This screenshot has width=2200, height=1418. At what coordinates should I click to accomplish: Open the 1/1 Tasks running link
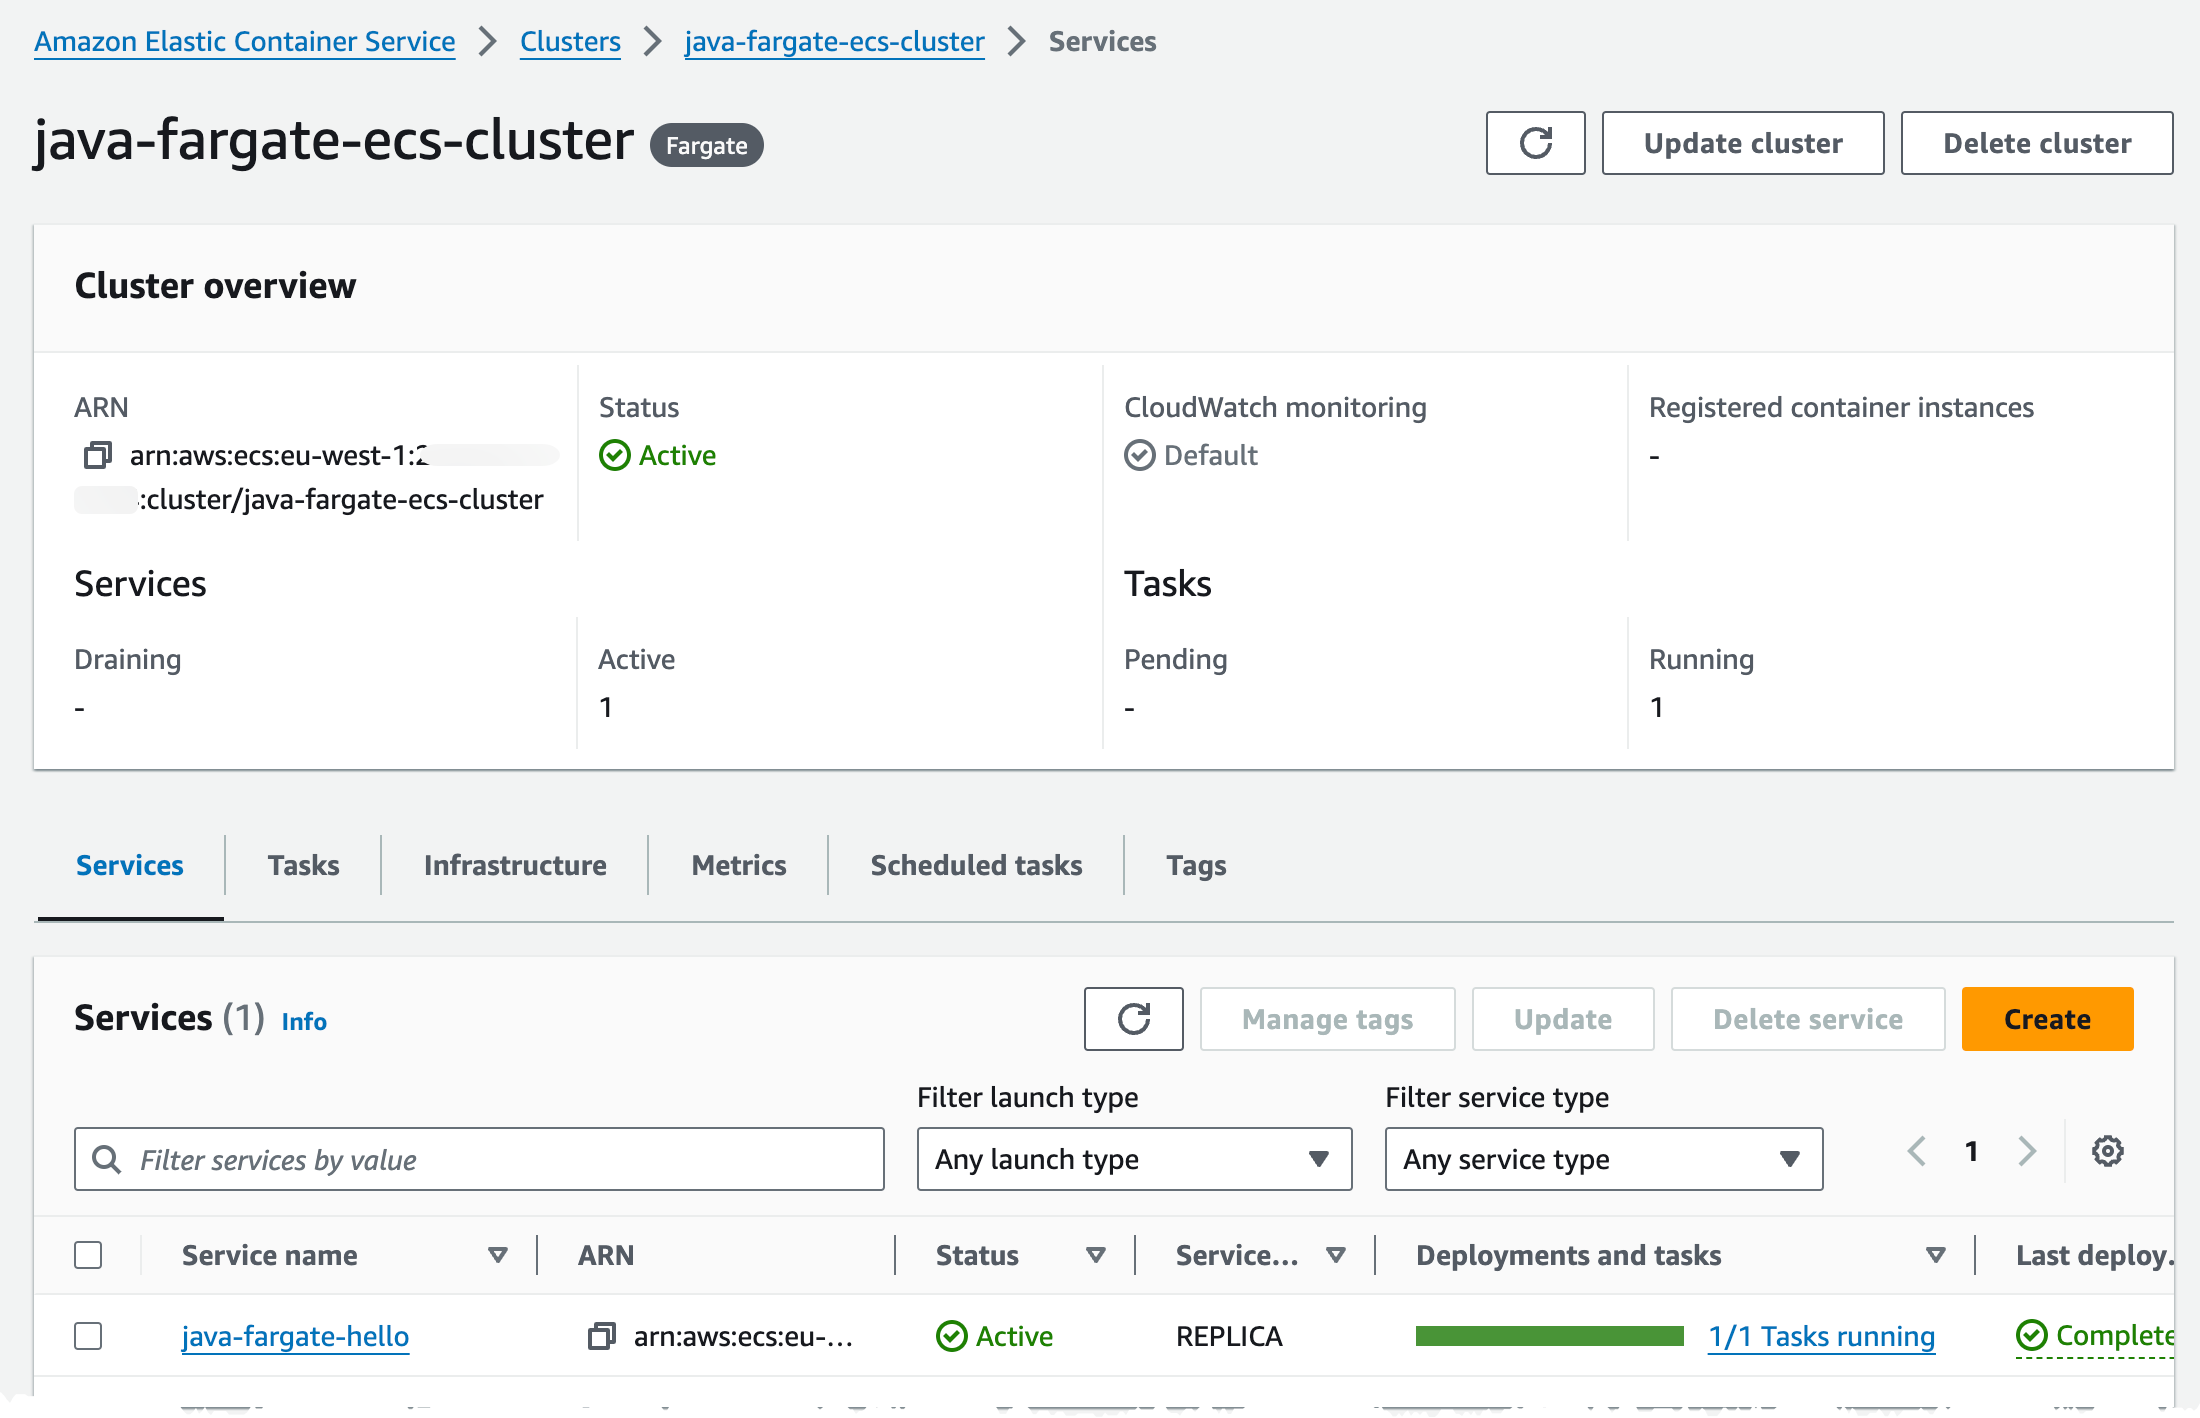click(1822, 1336)
